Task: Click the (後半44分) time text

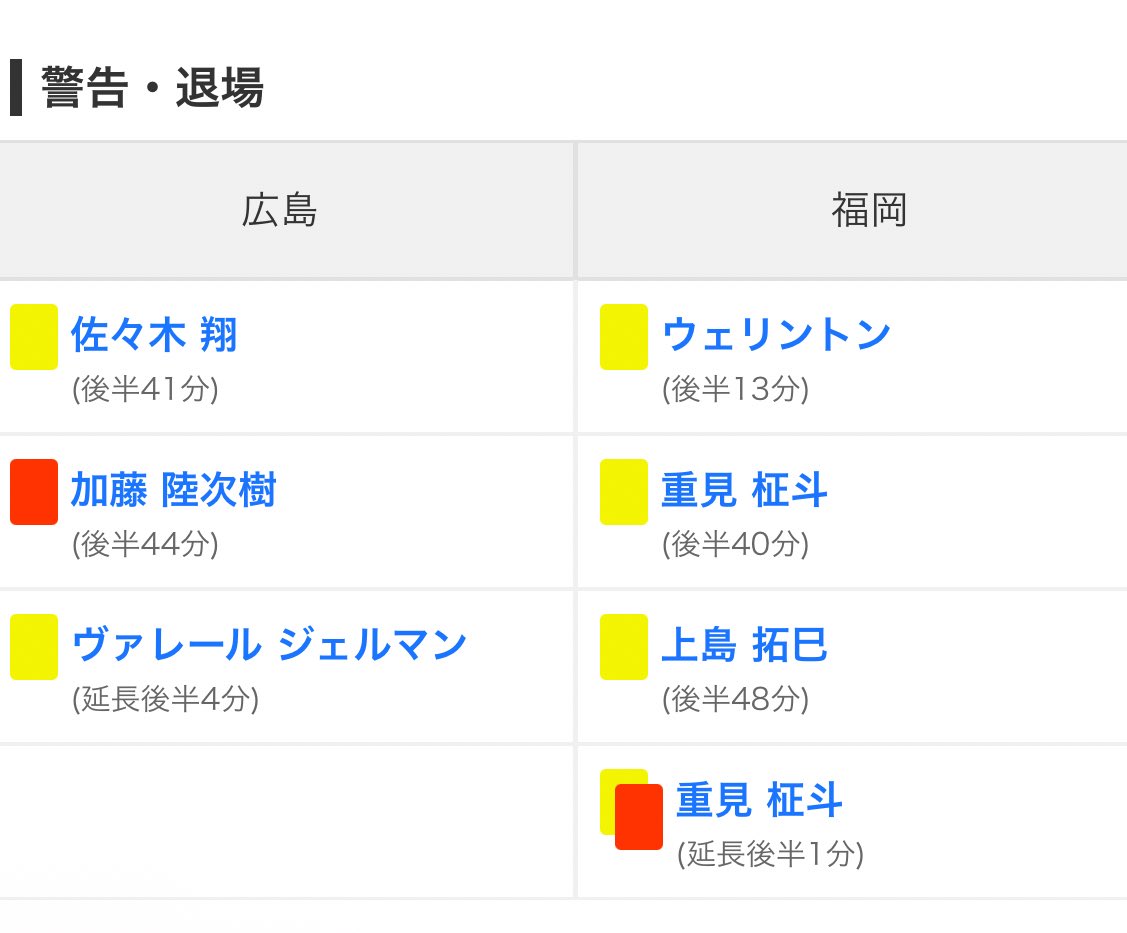Action: click(145, 543)
